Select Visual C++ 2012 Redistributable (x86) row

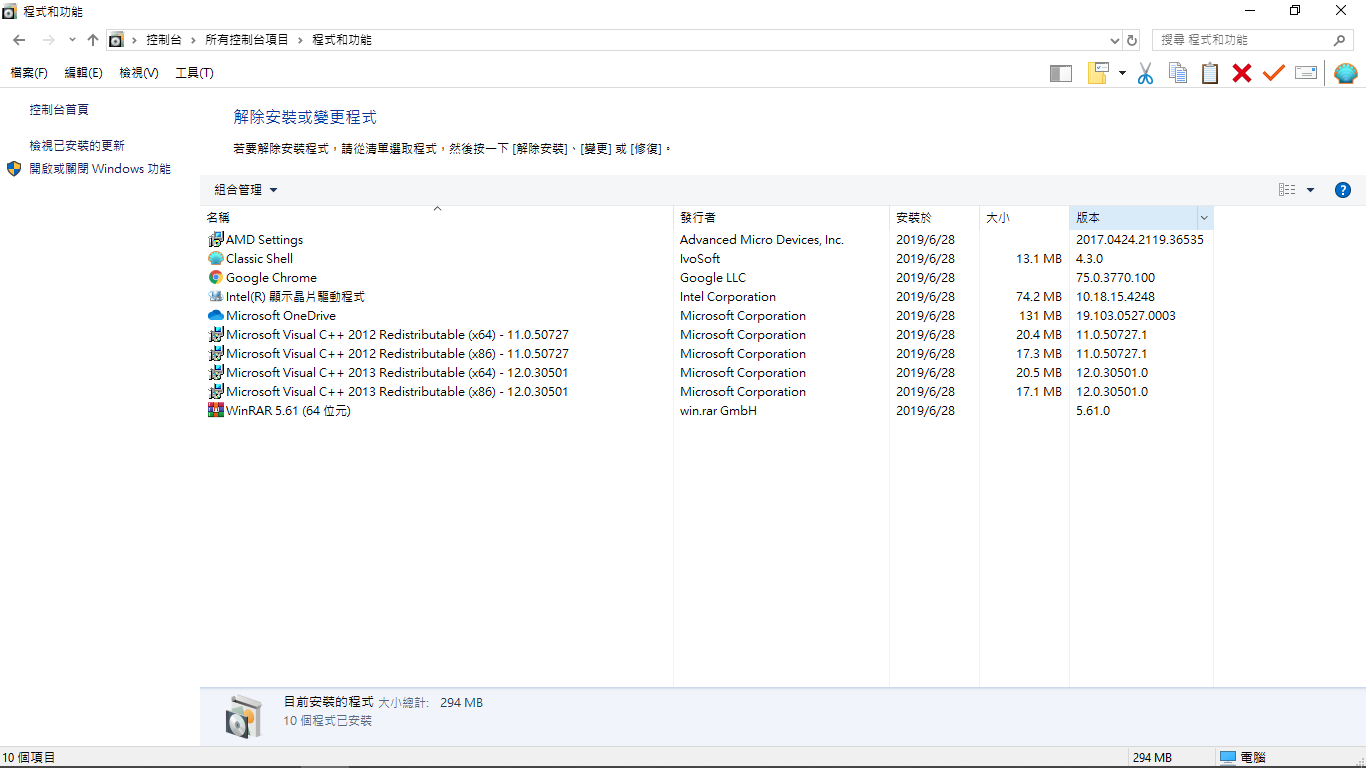pyautogui.click(x=707, y=354)
